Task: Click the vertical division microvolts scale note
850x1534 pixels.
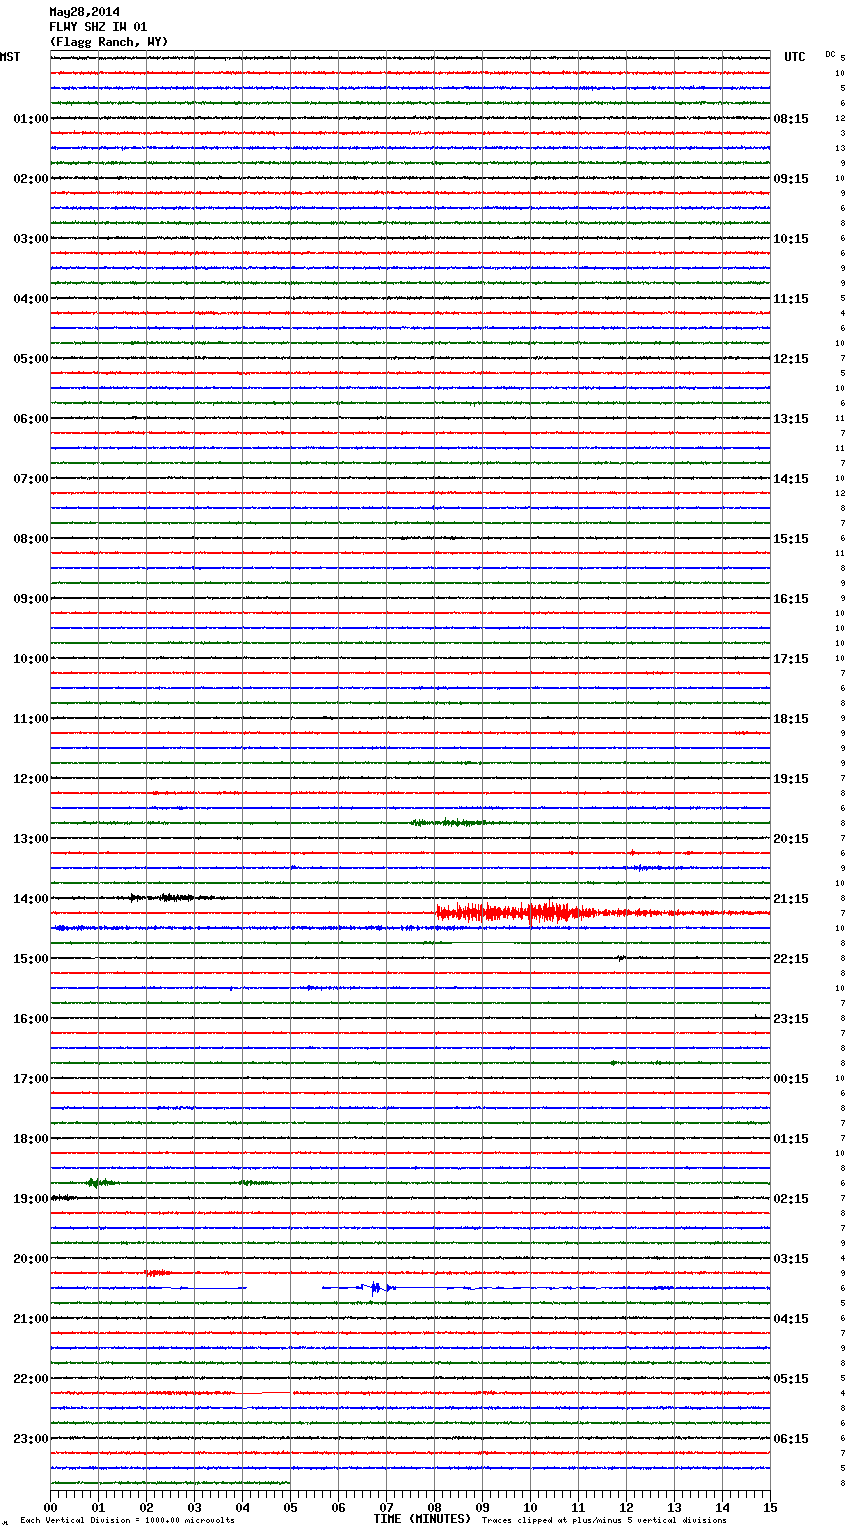Action: coord(127,1520)
